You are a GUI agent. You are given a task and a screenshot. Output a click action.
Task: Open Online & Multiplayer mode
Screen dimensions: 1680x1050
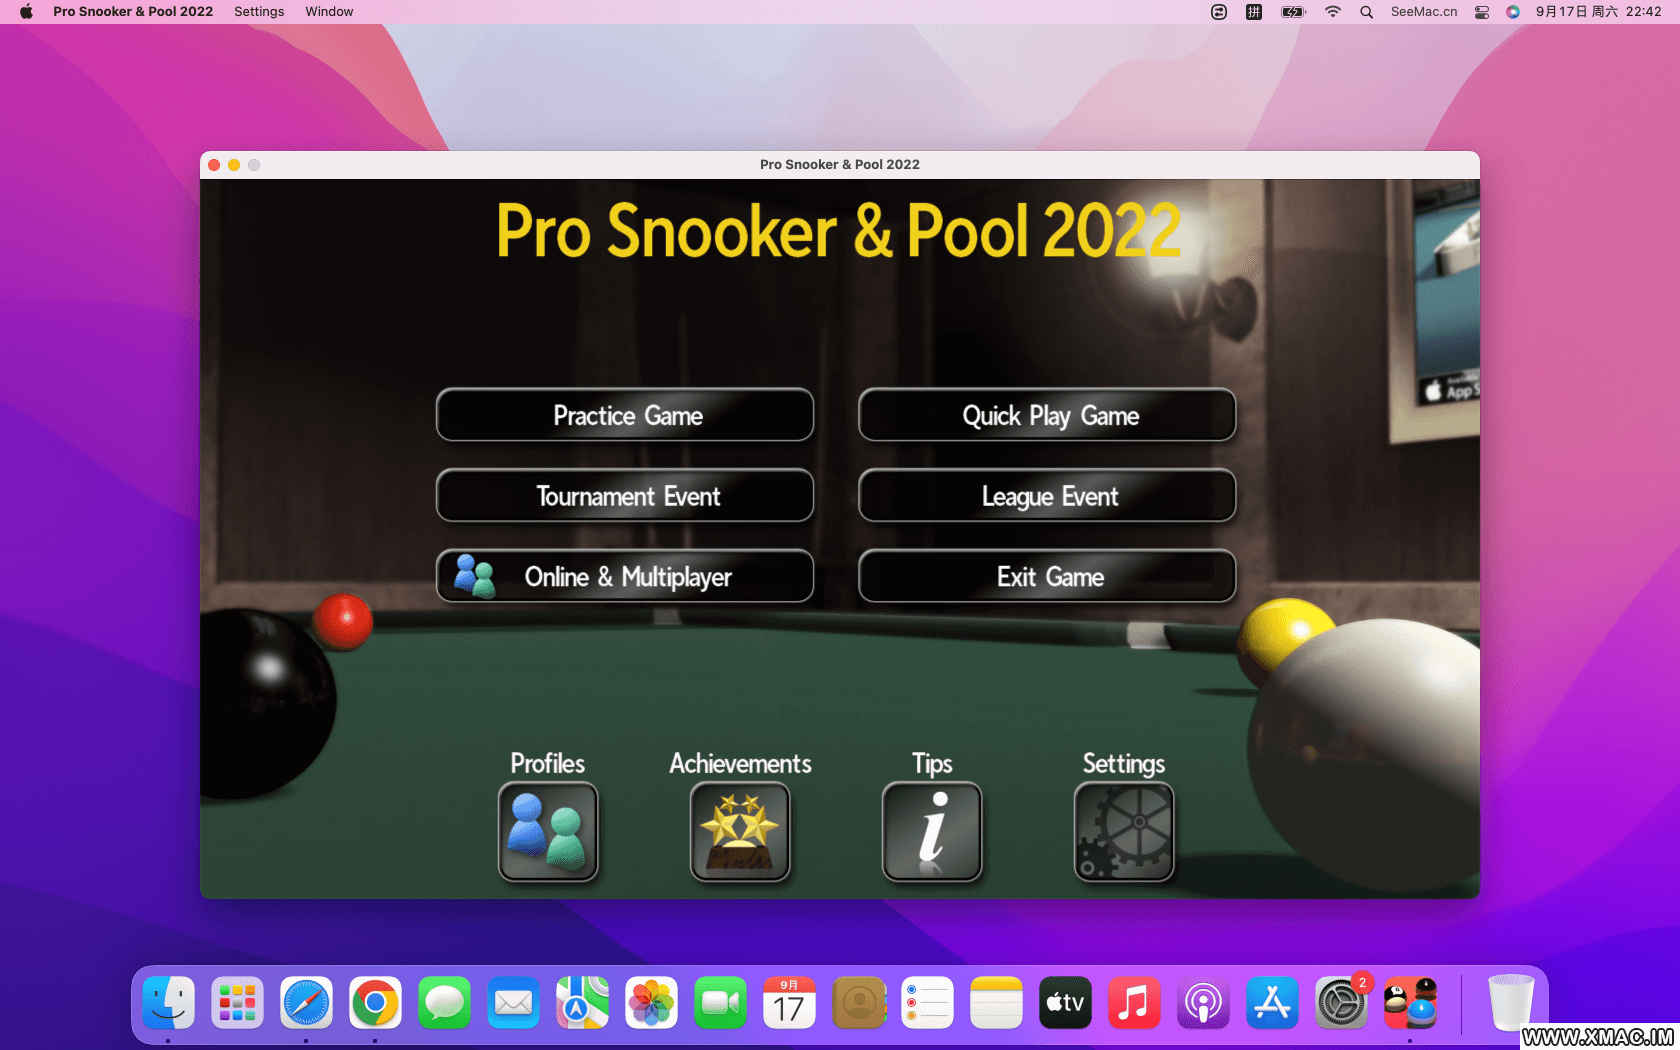click(625, 576)
